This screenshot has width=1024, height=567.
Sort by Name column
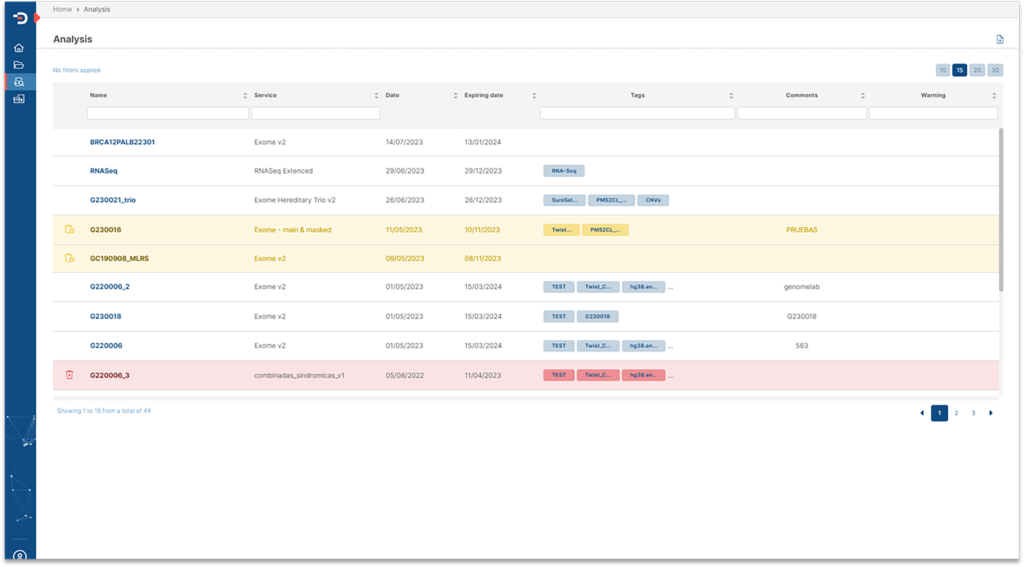(245, 95)
